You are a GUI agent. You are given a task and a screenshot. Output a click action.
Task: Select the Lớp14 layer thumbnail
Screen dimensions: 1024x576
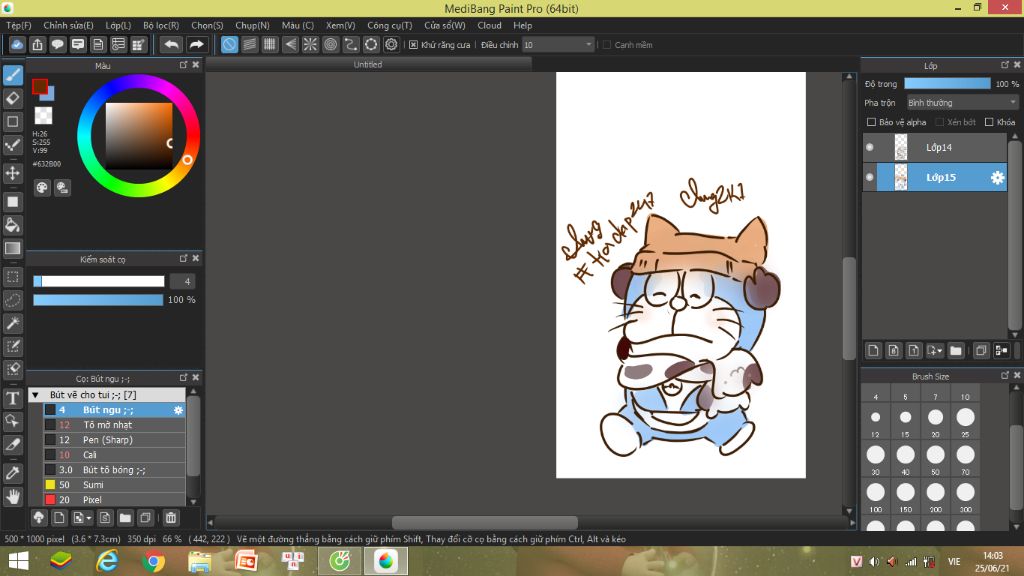point(901,148)
